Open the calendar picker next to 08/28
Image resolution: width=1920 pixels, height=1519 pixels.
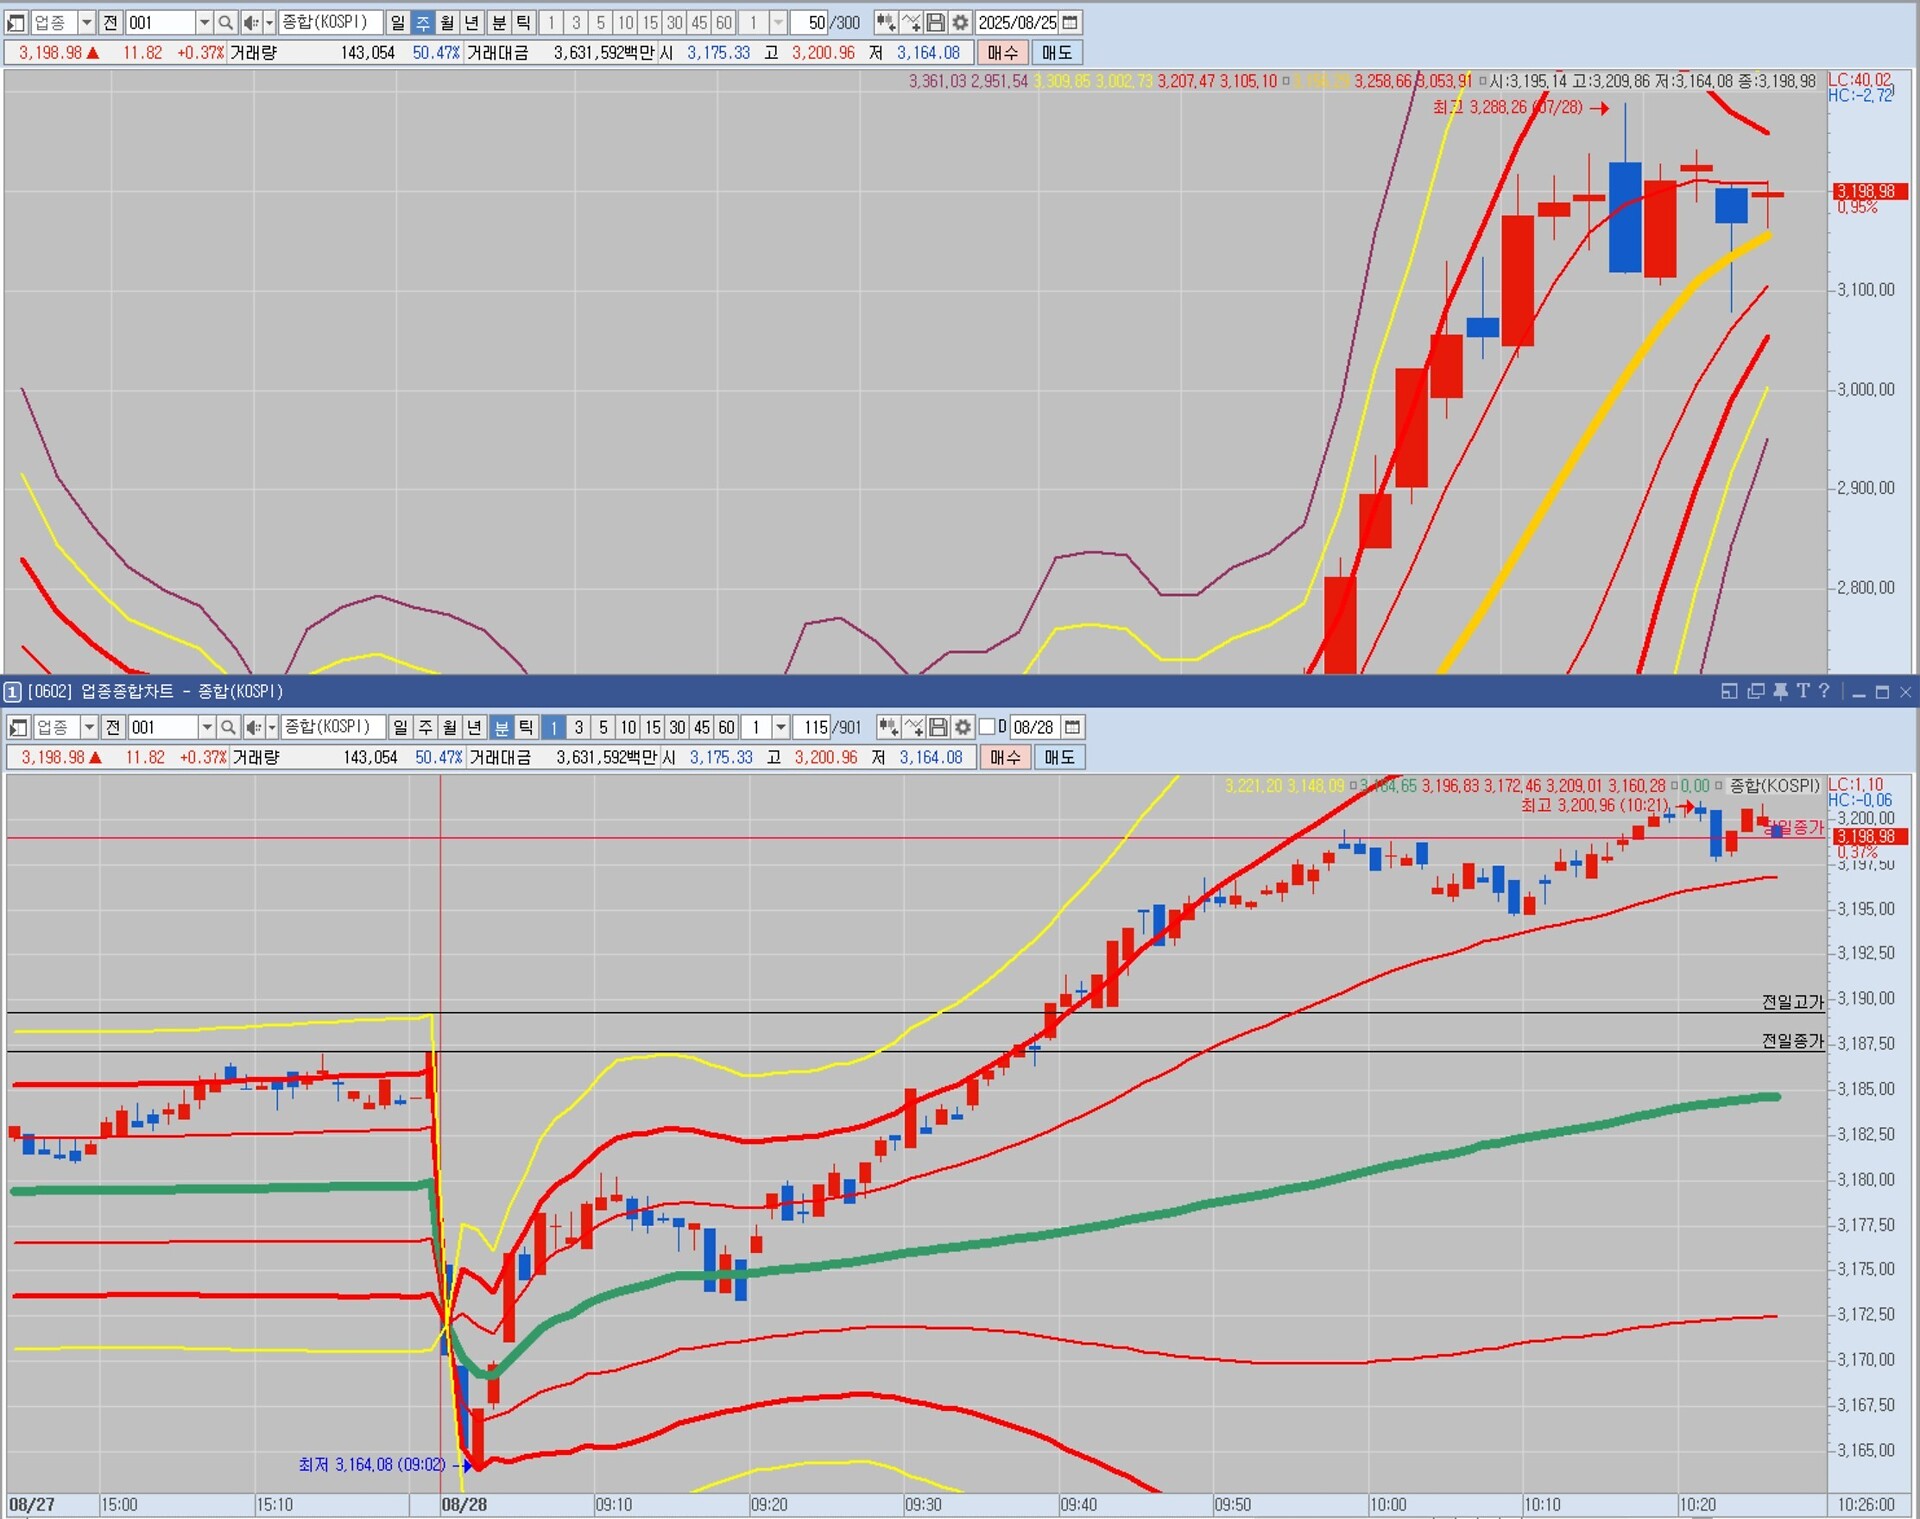pyautogui.click(x=1072, y=727)
